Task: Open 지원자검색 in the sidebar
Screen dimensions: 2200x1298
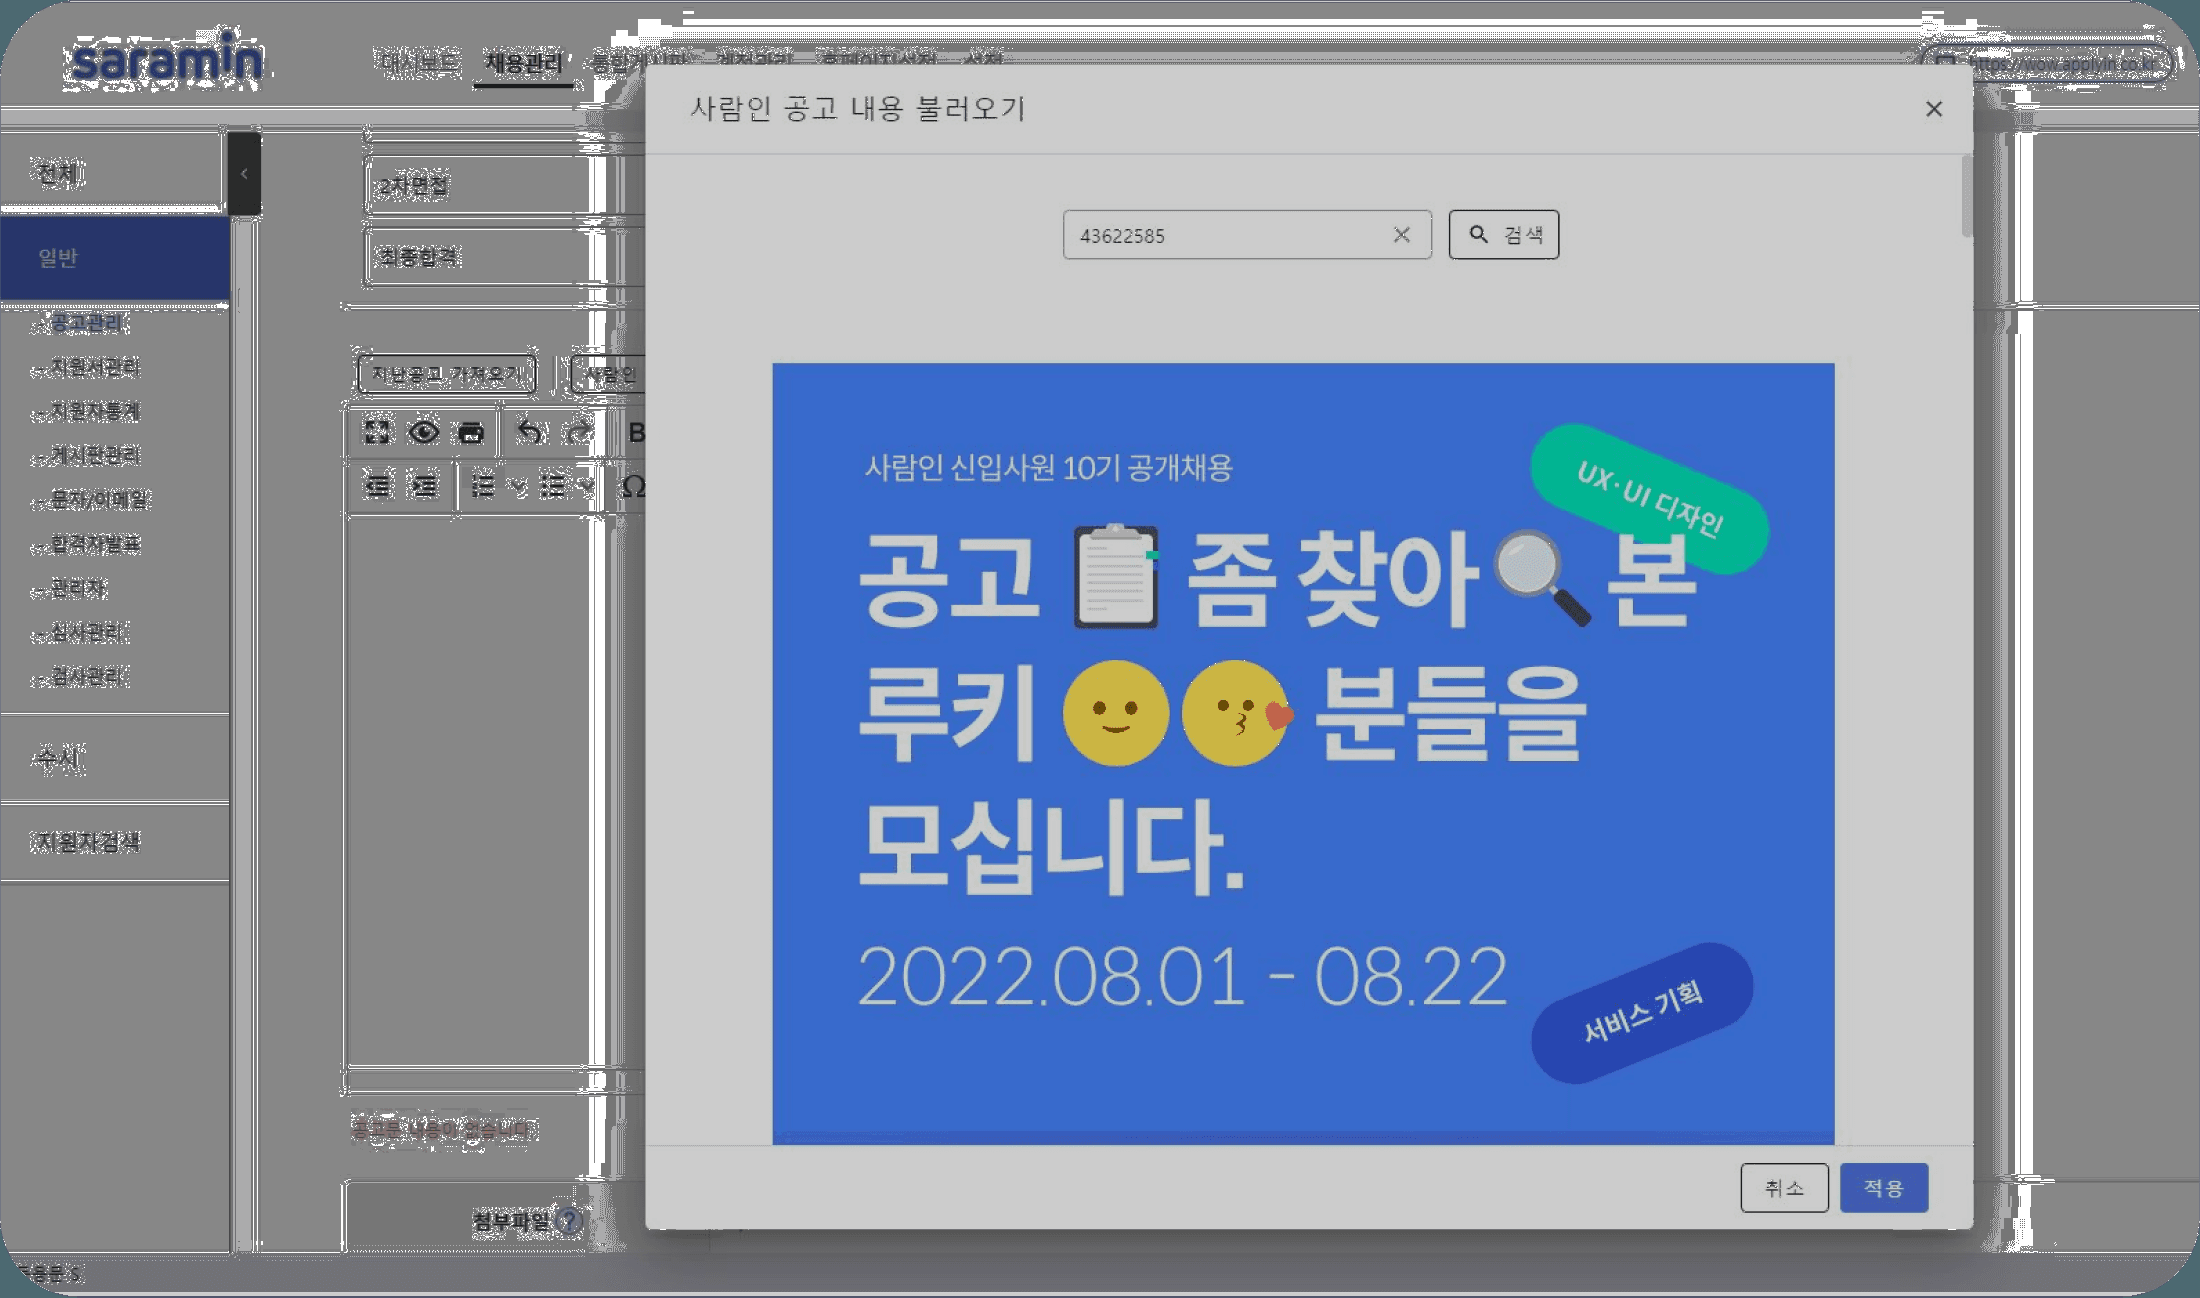Action: (114, 842)
